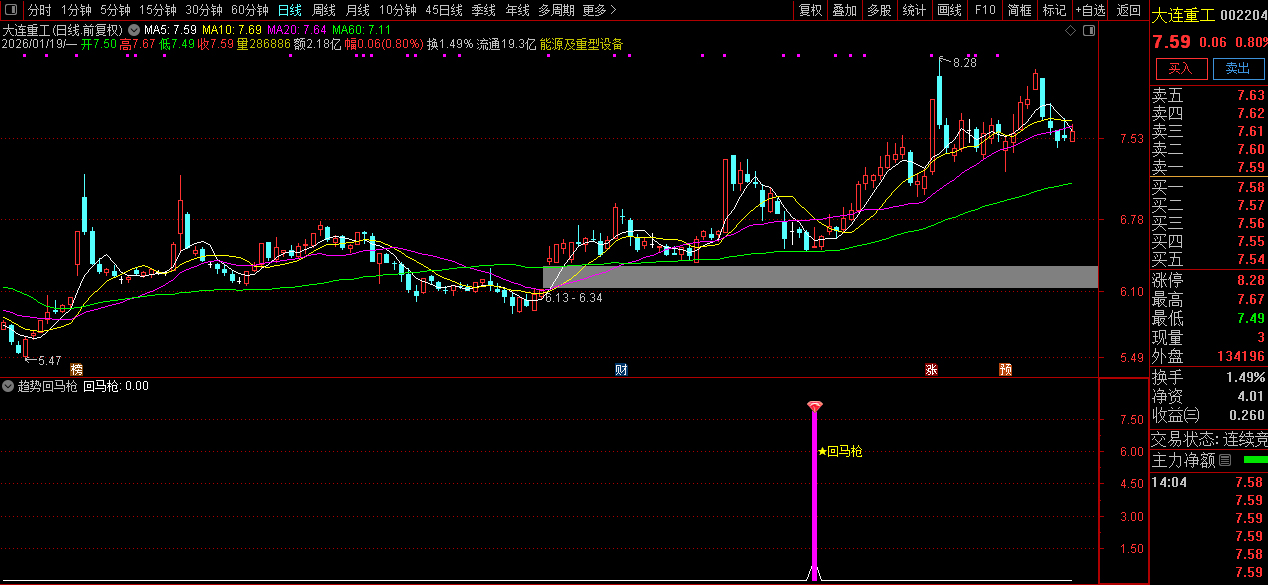Toggle the sidebar panel icon at top-left
Screen dimensions: 1268x585
(x=10, y=10)
